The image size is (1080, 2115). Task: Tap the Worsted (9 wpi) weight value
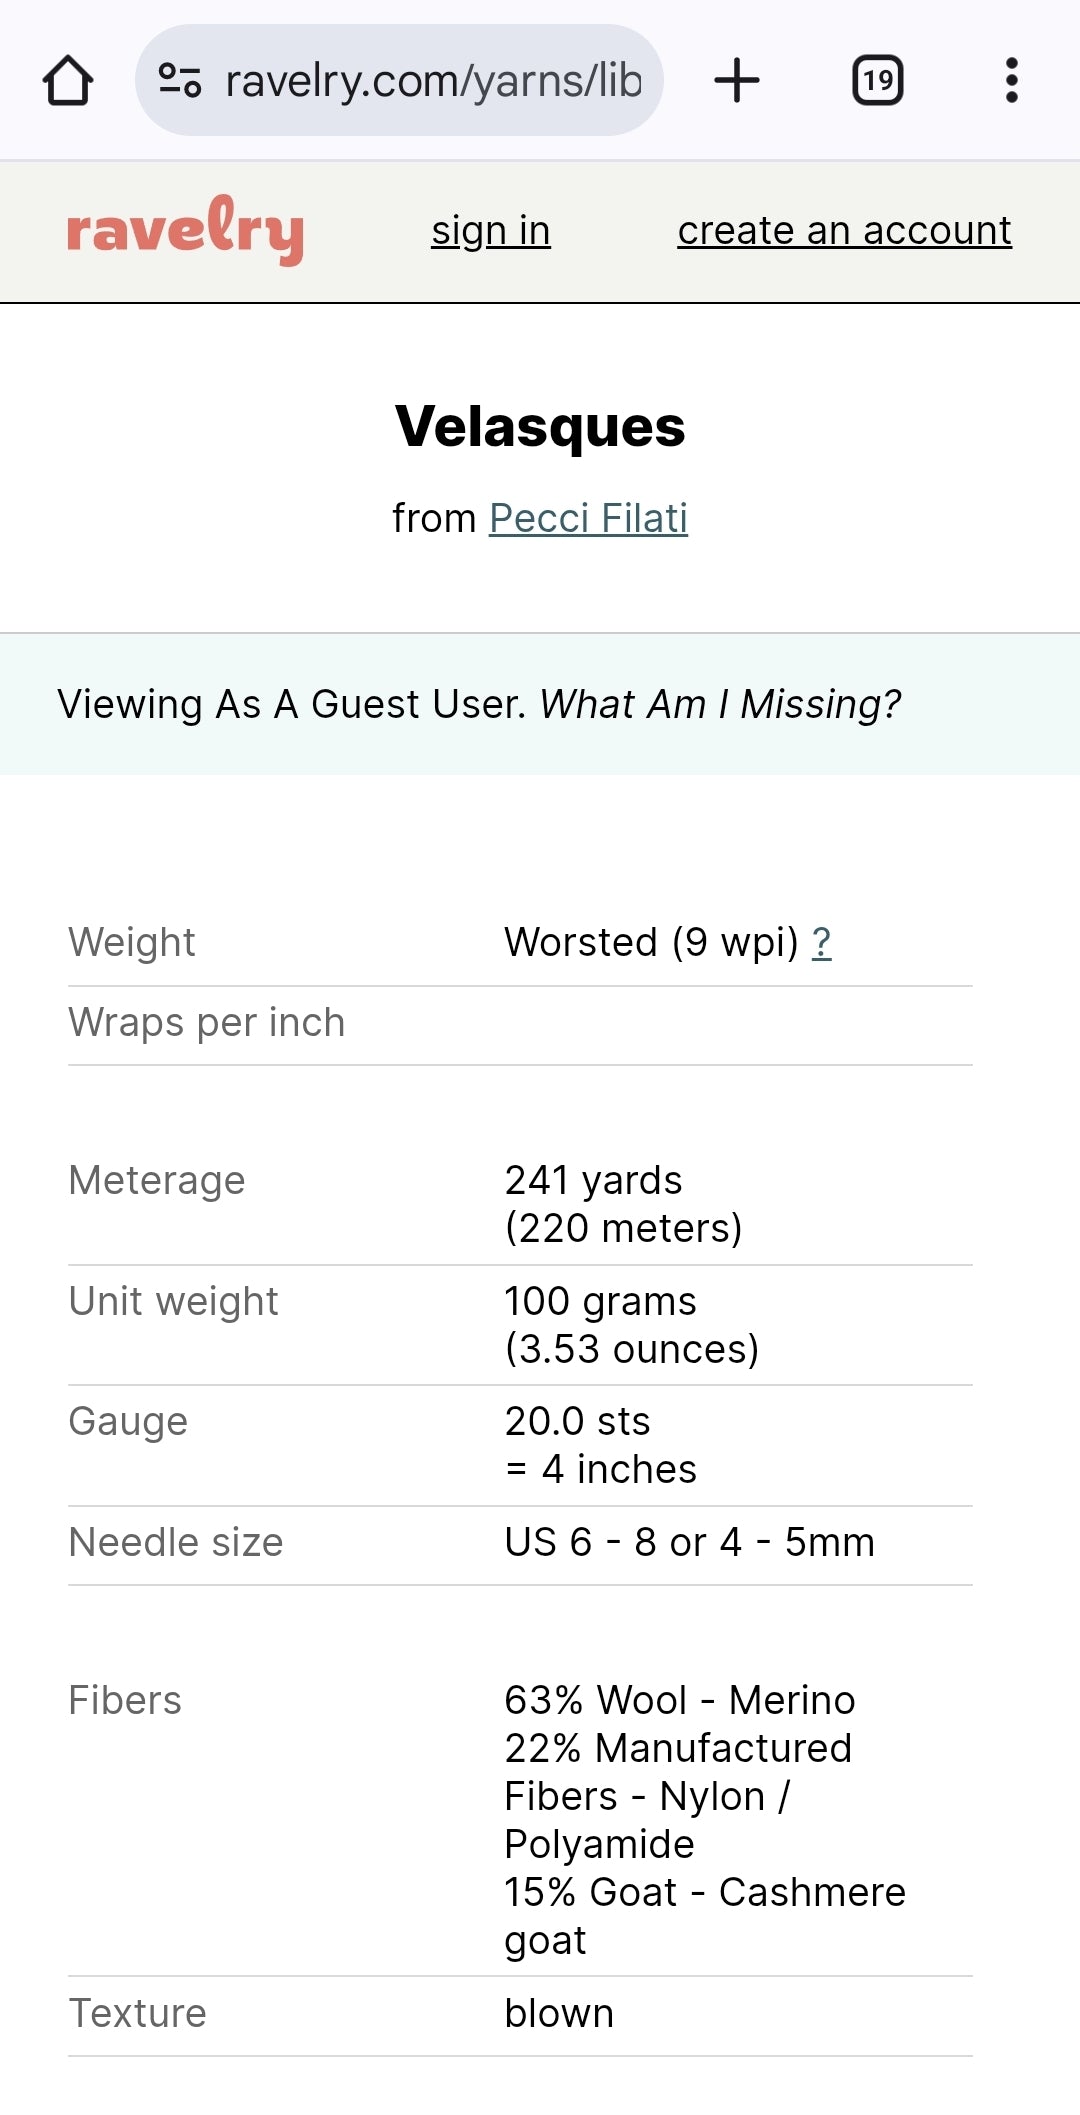click(x=650, y=942)
